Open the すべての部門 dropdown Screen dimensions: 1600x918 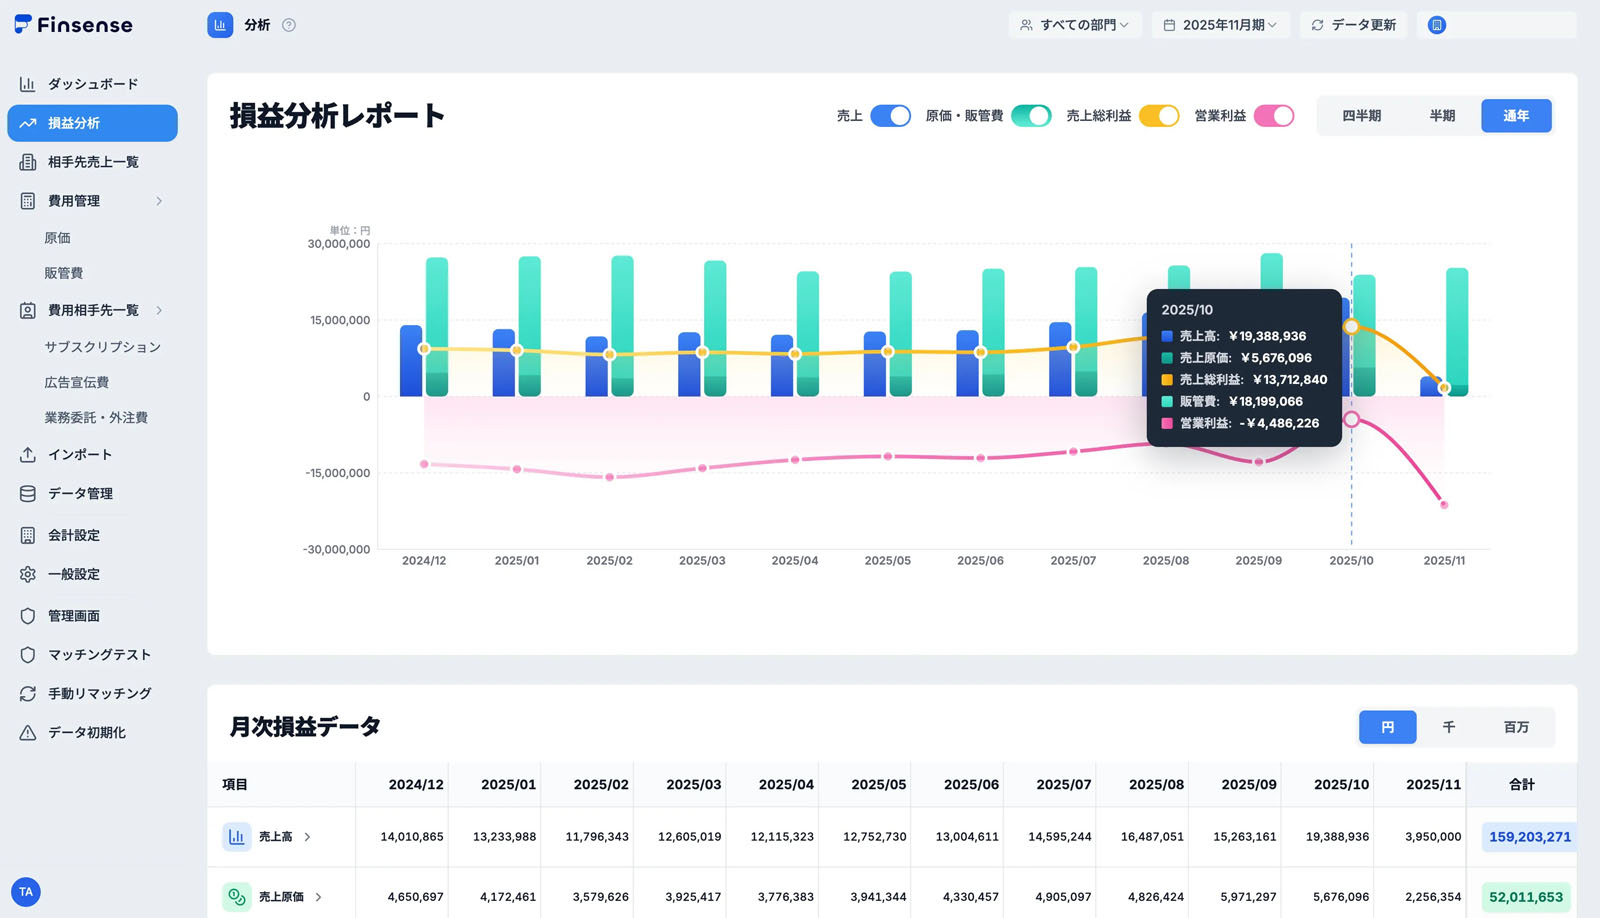(1074, 25)
